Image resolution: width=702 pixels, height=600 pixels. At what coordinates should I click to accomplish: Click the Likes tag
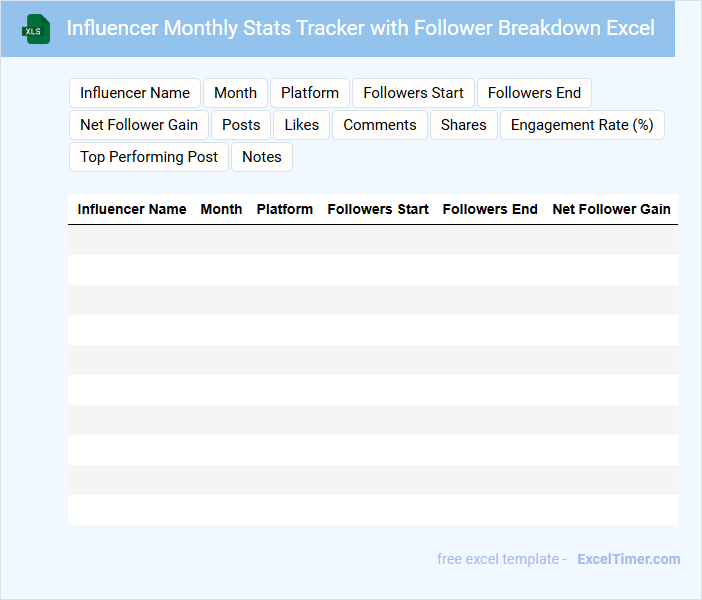tap(302, 125)
